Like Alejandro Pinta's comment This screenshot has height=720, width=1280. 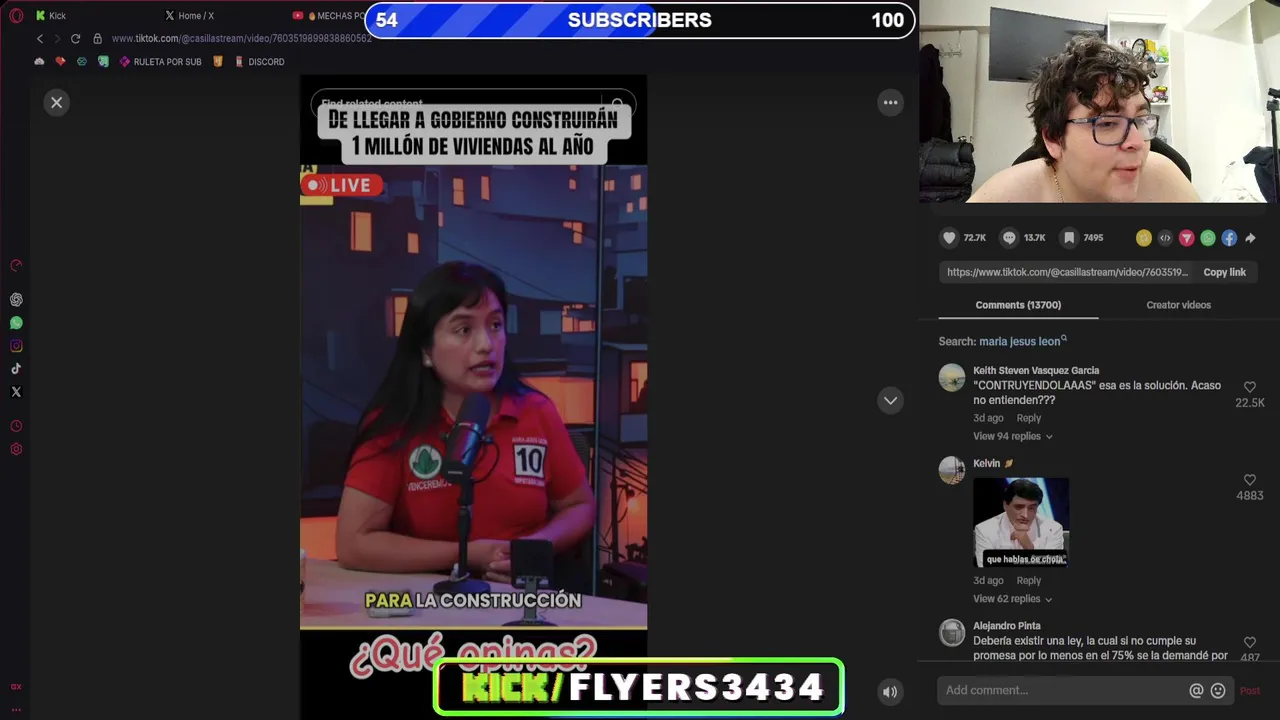click(x=1249, y=642)
